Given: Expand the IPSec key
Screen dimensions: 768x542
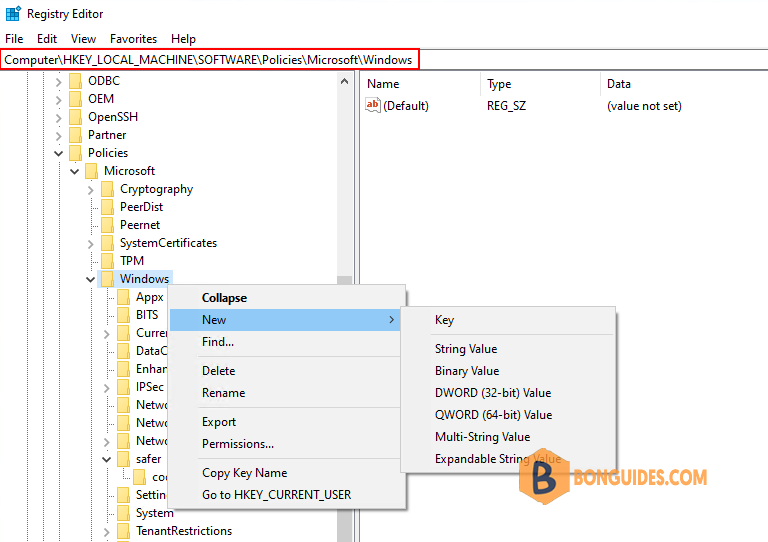Looking at the screenshot, I should 107,388.
